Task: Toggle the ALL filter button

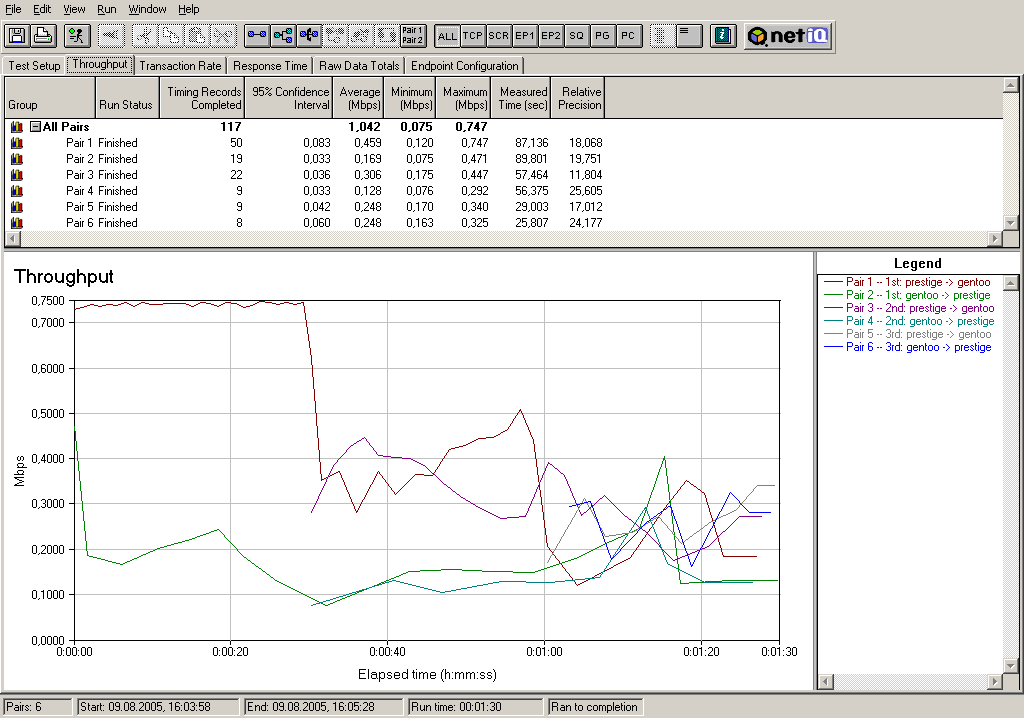Action: point(447,36)
